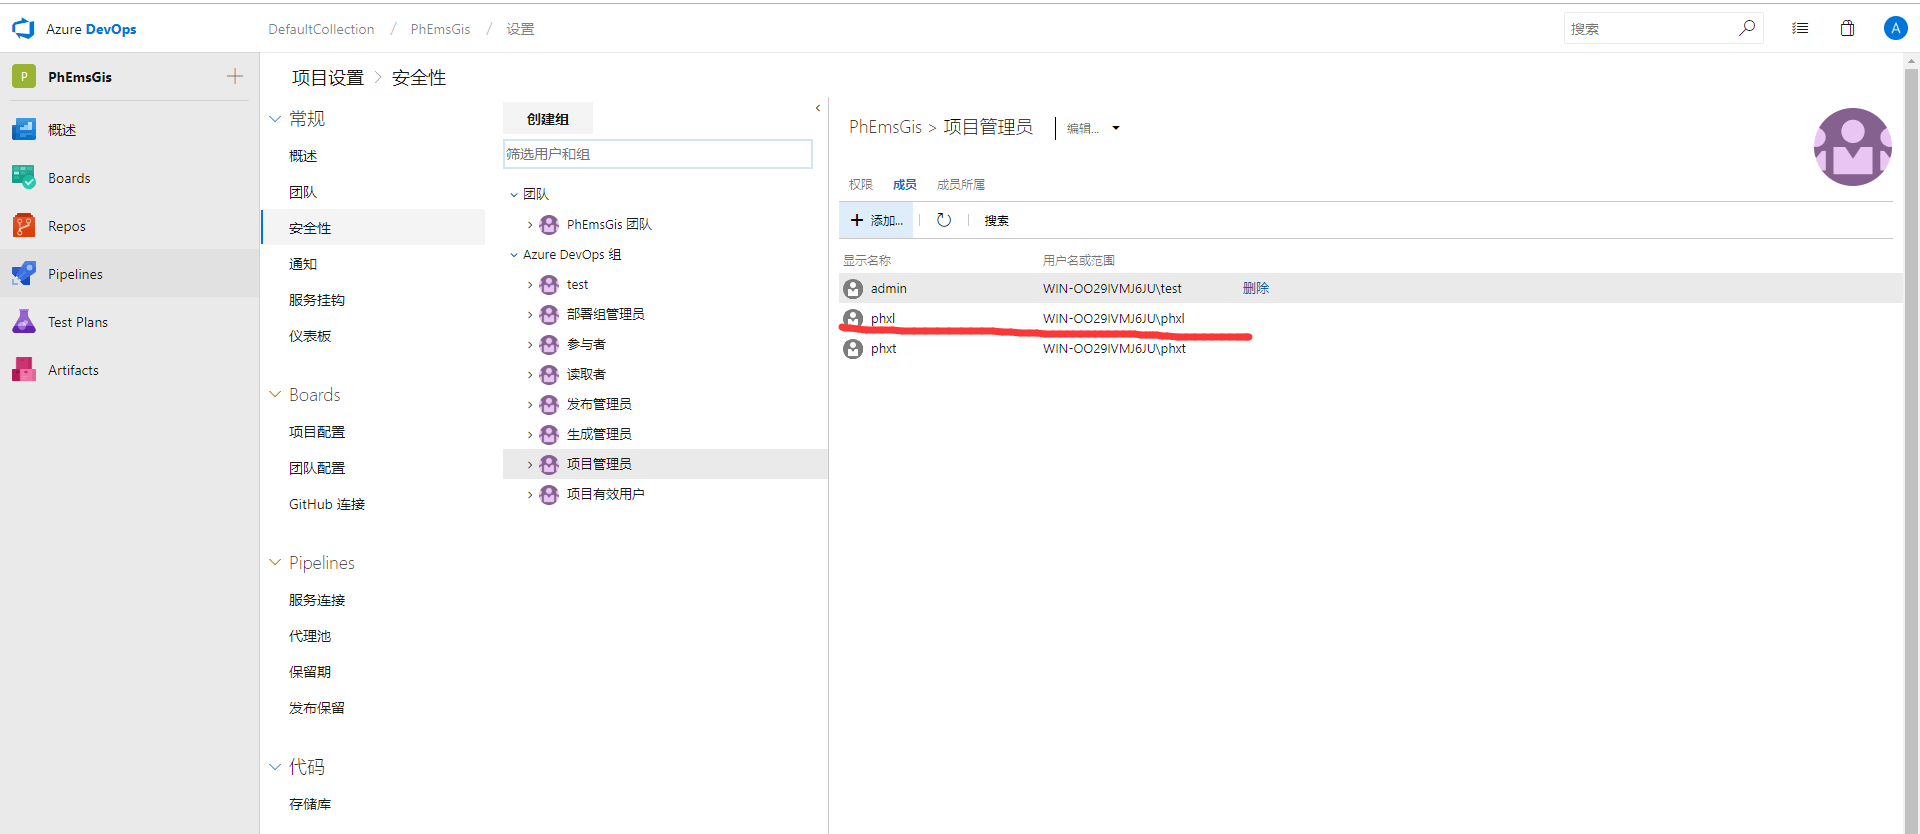The width and height of the screenshot is (1920, 834).
Task: Open Repos from the left sidebar
Action: pos(66,226)
